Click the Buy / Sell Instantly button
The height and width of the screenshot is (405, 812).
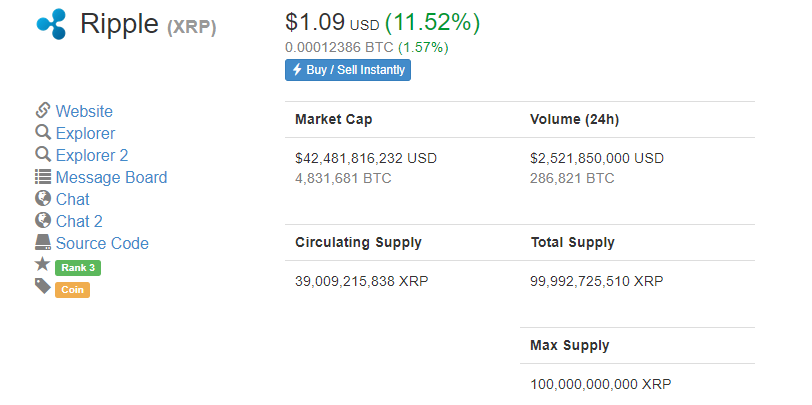(x=348, y=70)
